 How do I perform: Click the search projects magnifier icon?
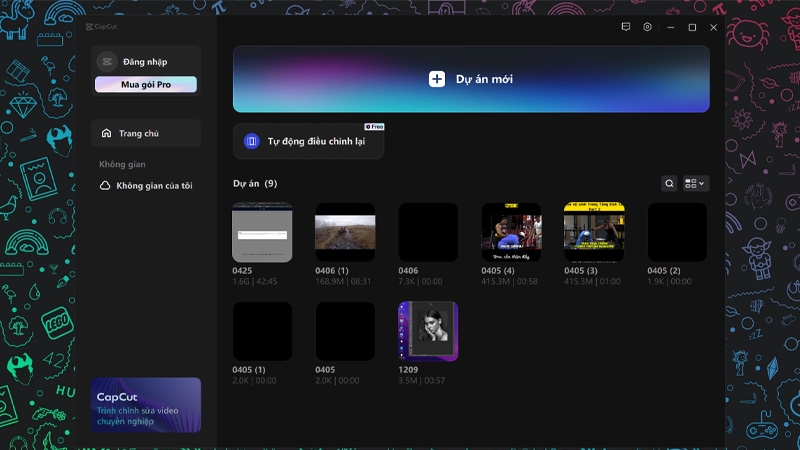click(x=669, y=184)
